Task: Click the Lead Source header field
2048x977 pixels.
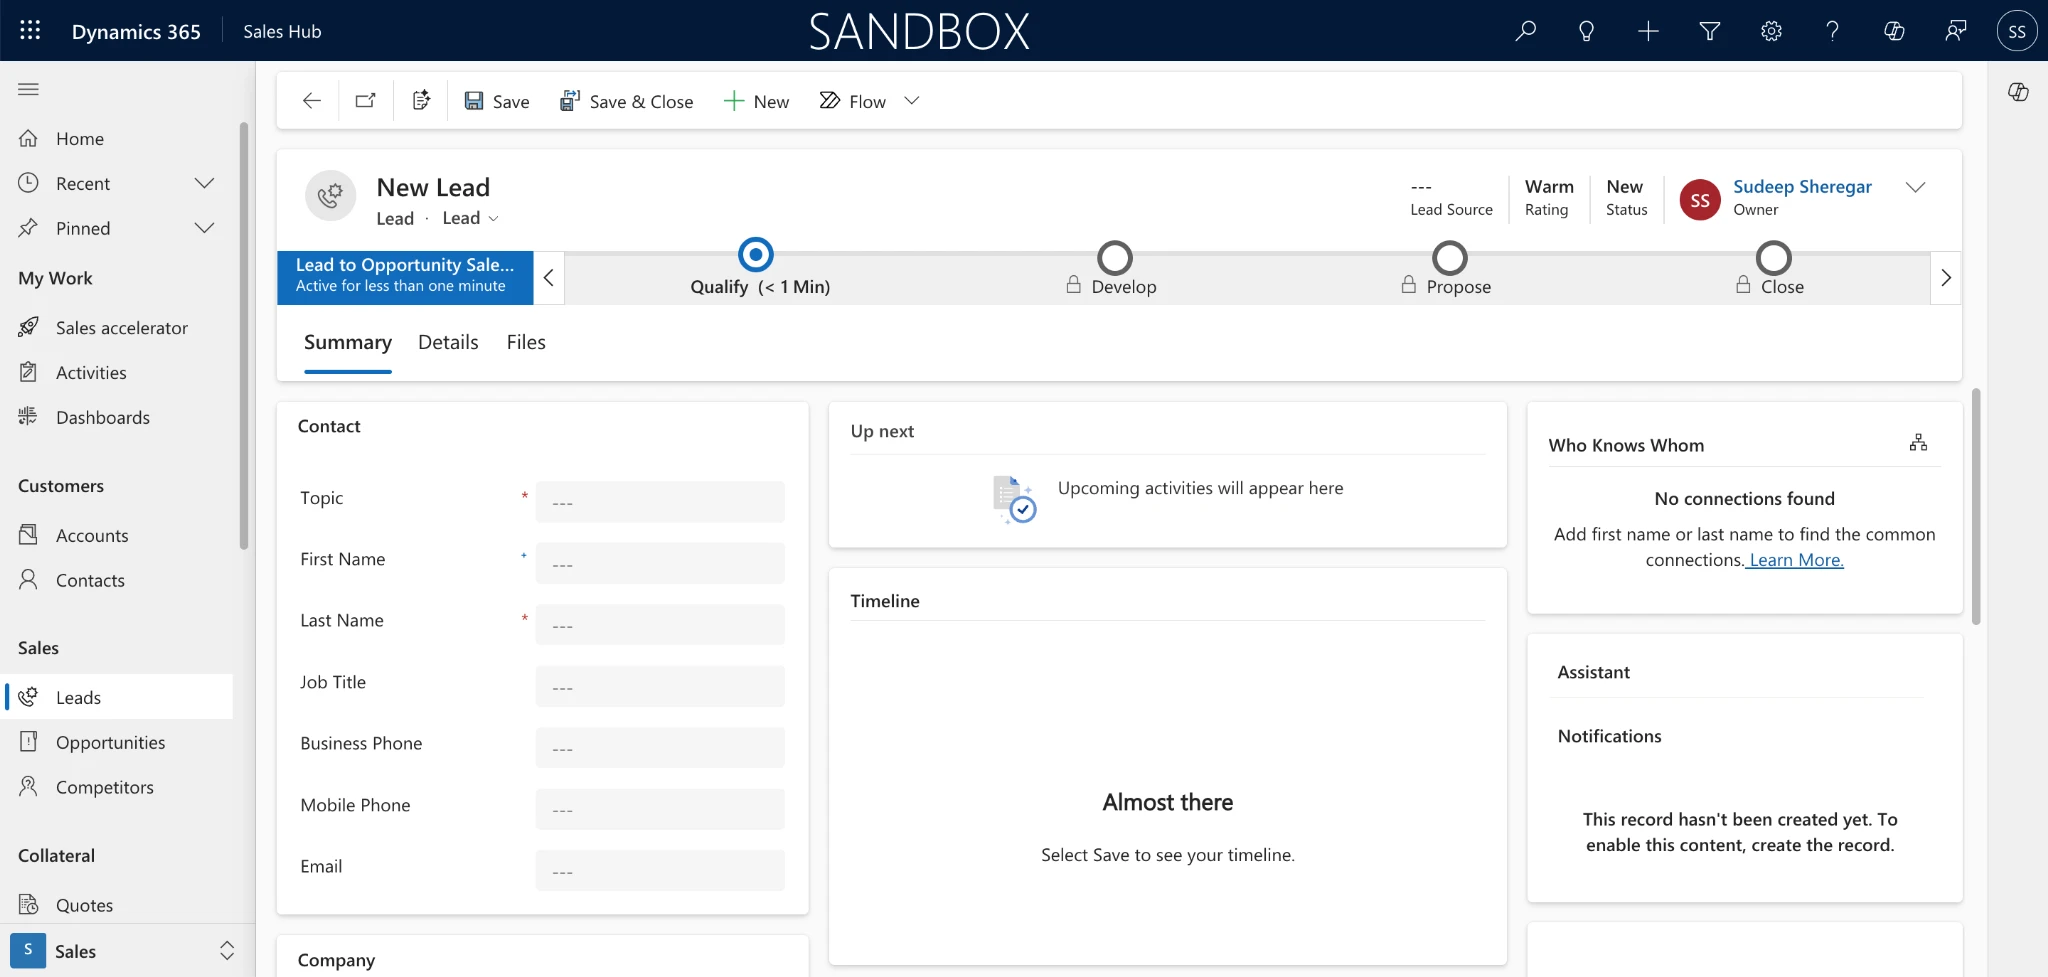Action: tap(1451, 197)
